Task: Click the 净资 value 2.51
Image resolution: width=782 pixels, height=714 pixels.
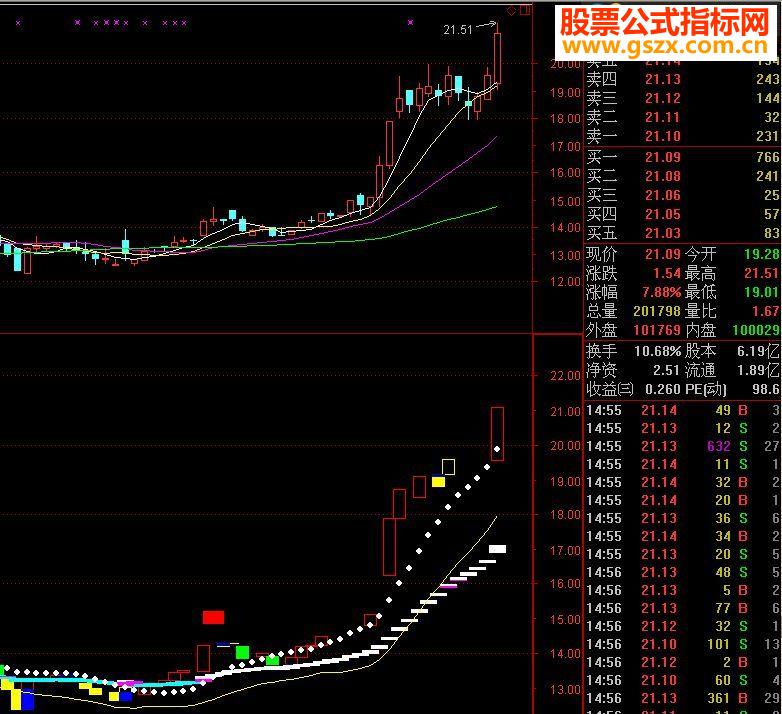Action: coord(667,370)
